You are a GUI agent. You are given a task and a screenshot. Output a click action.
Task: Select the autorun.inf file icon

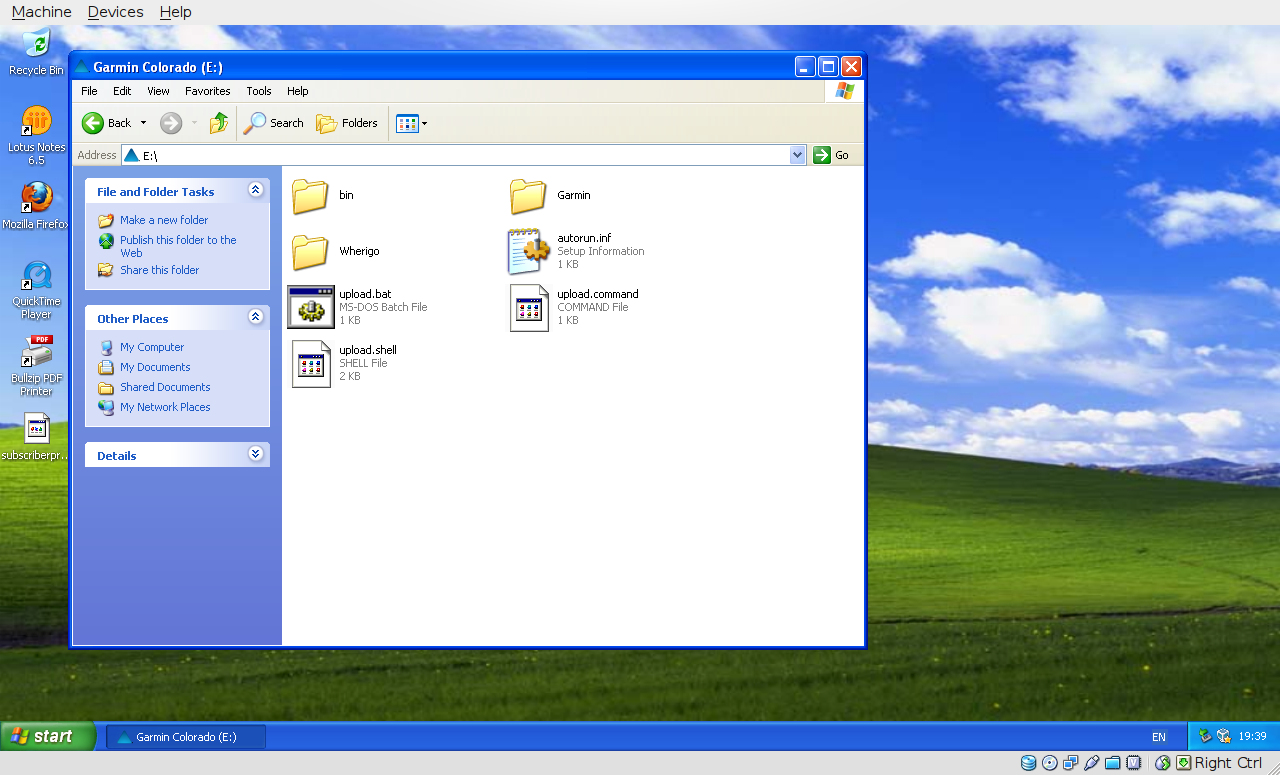[x=528, y=251]
